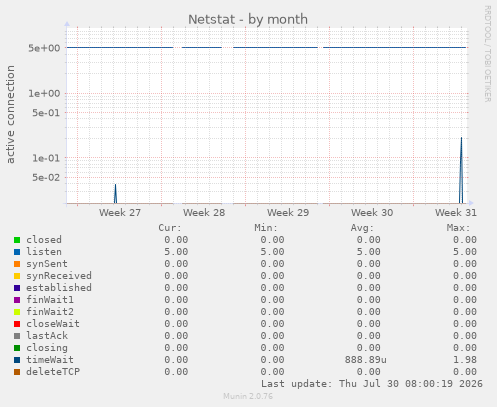
Task: Click the purple finWait1 legend swatch
Action: 17,300
